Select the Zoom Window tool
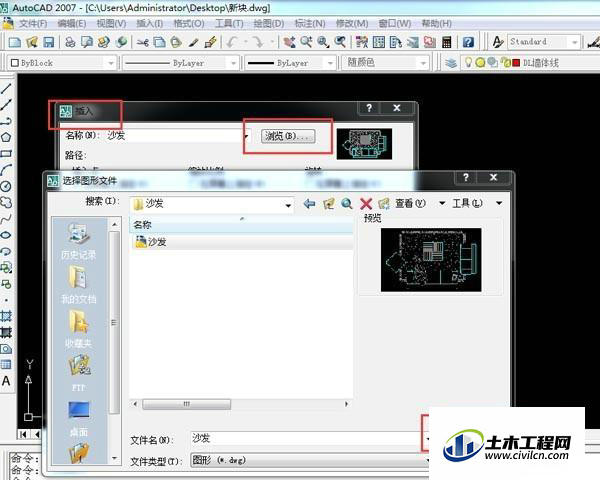The image size is (600, 480). (323, 42)
